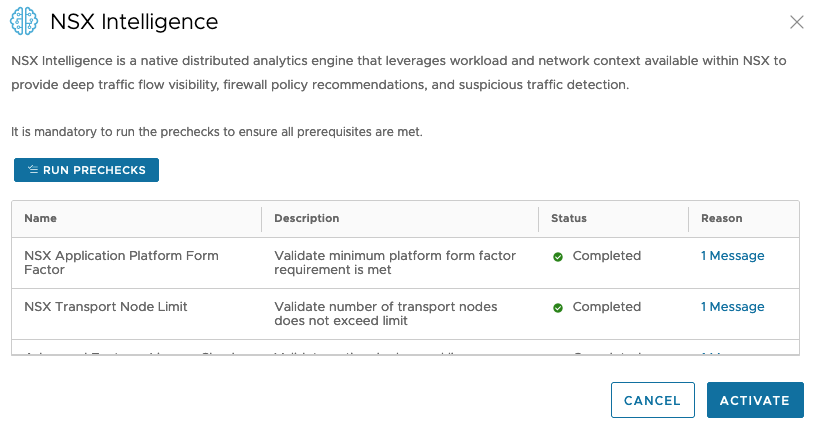This screenshot has width=813, height=430.
Task: Click column divider between Name and Description
Action: point(262,218)
